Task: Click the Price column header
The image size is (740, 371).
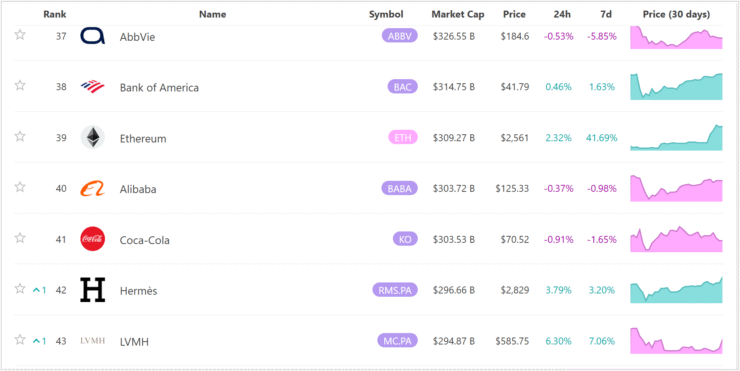Action: tap(514, 15)
